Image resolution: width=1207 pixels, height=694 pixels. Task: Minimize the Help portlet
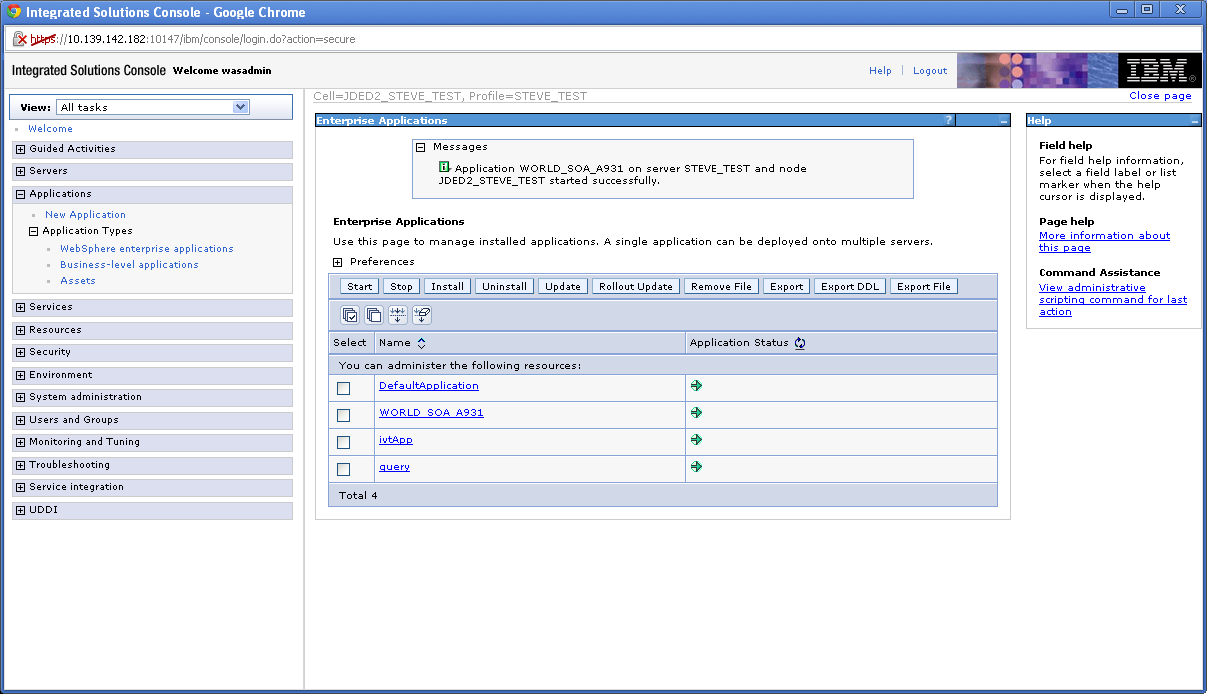pos(1195,120)
